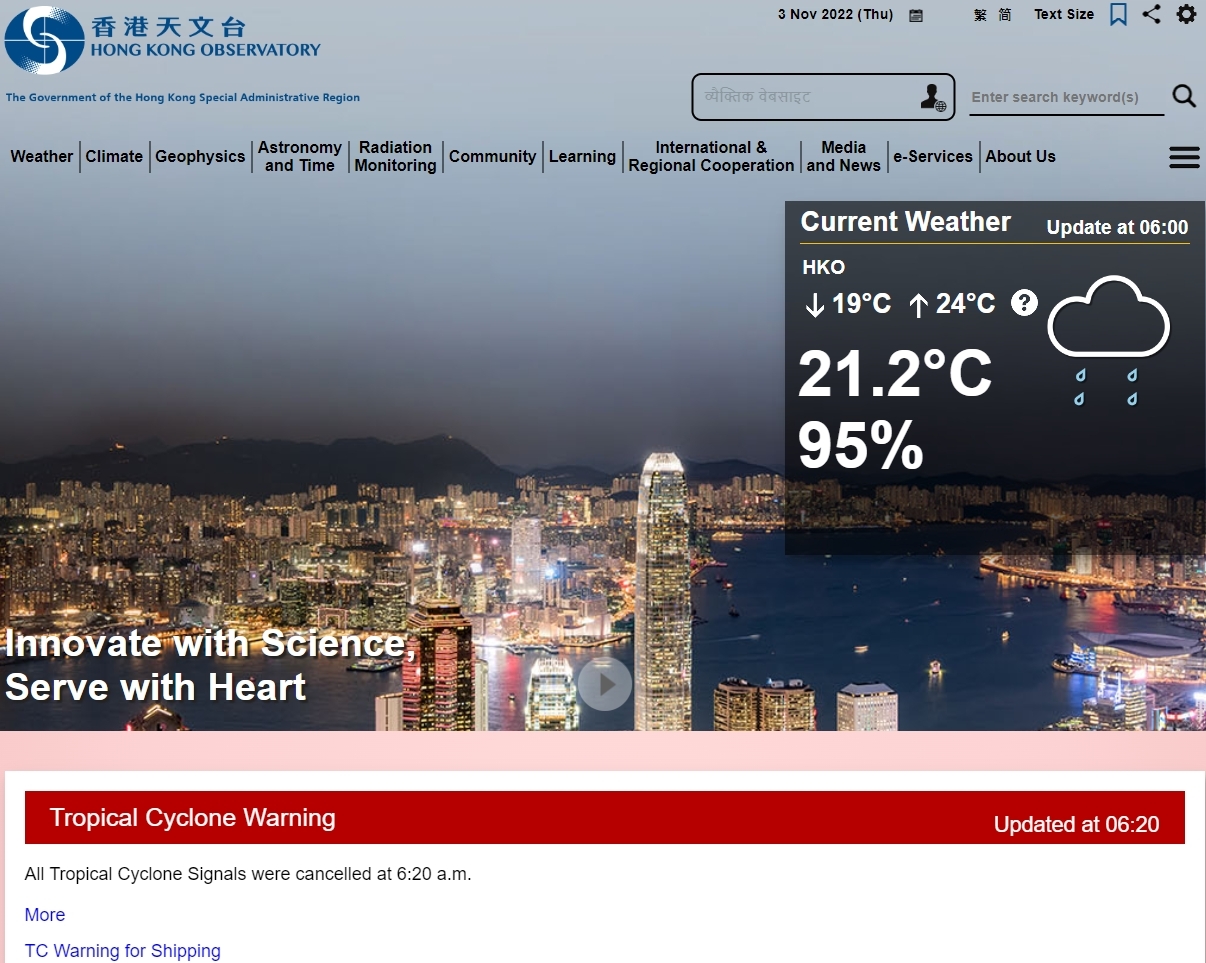Viewport: 1206px width, 963px height.
Task: Select the Radiation Monitoring menu item
Action: click(x=395, y=157)
